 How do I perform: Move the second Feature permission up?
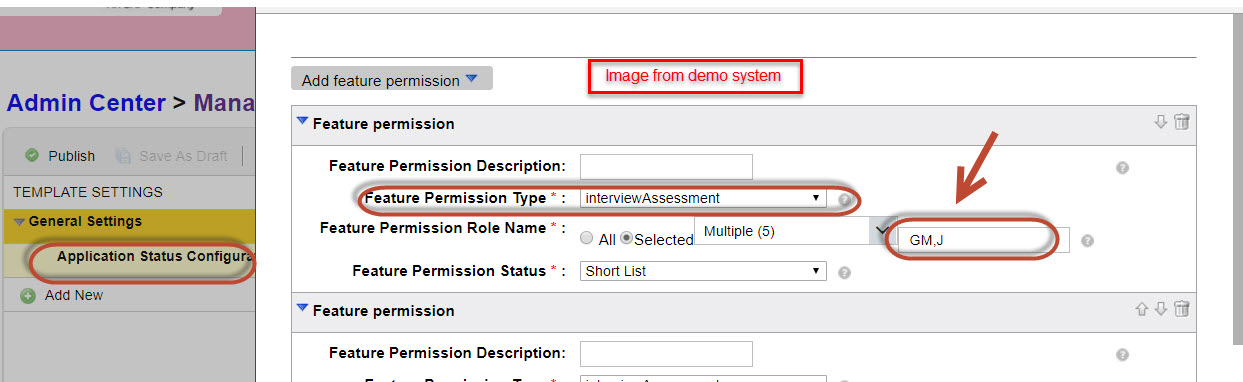(1141, 309)
